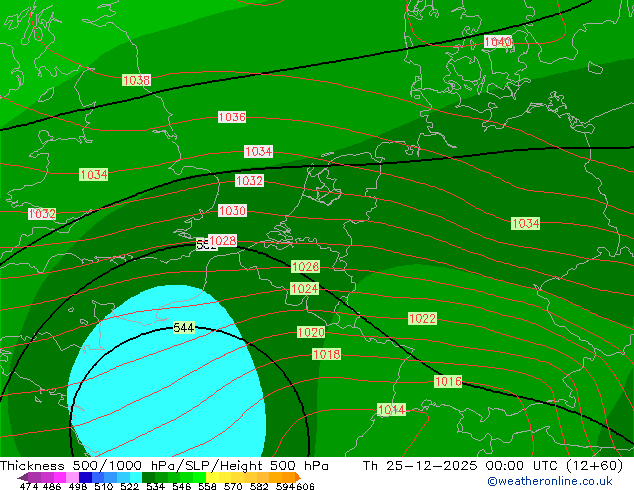Viewport: 634px width, 490px height.
Task: Select the bright magenta legend swatch
Action: tap(59, 477)
